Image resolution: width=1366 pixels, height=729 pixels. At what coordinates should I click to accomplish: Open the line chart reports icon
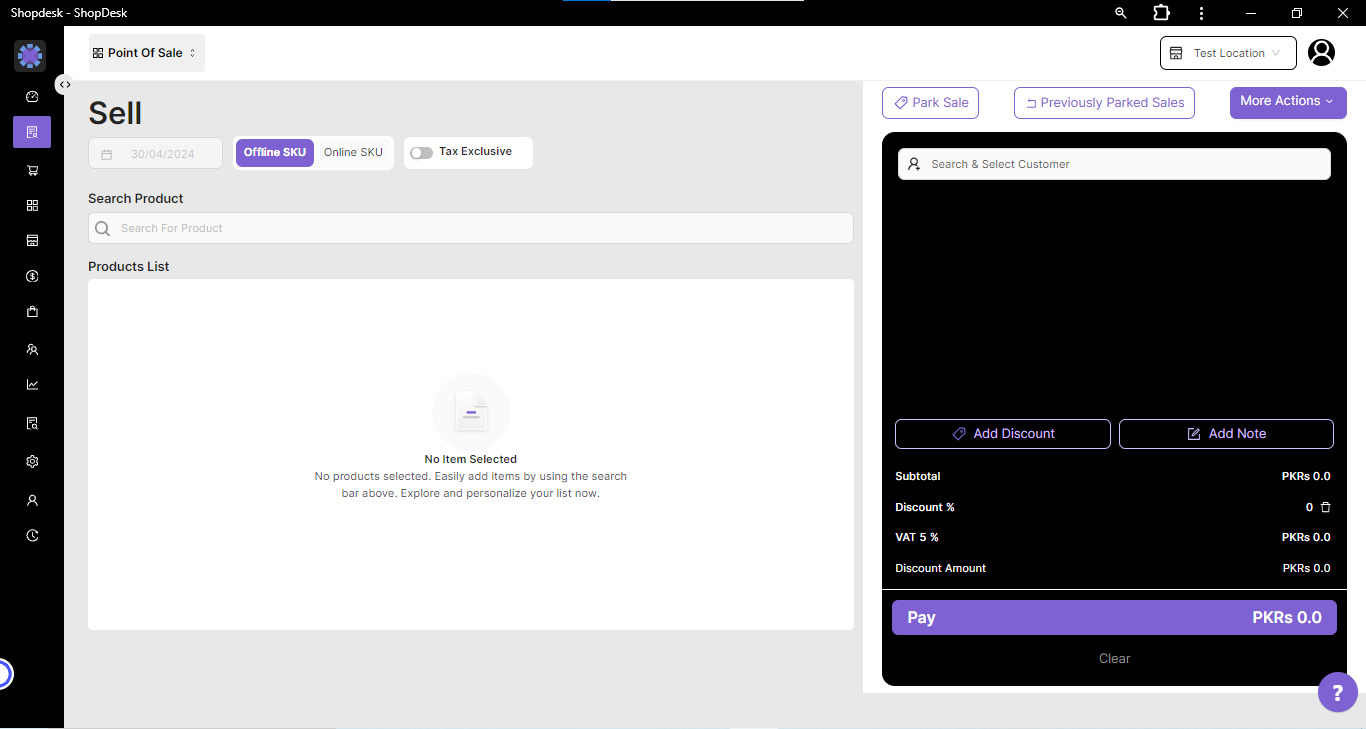[32, 385]
